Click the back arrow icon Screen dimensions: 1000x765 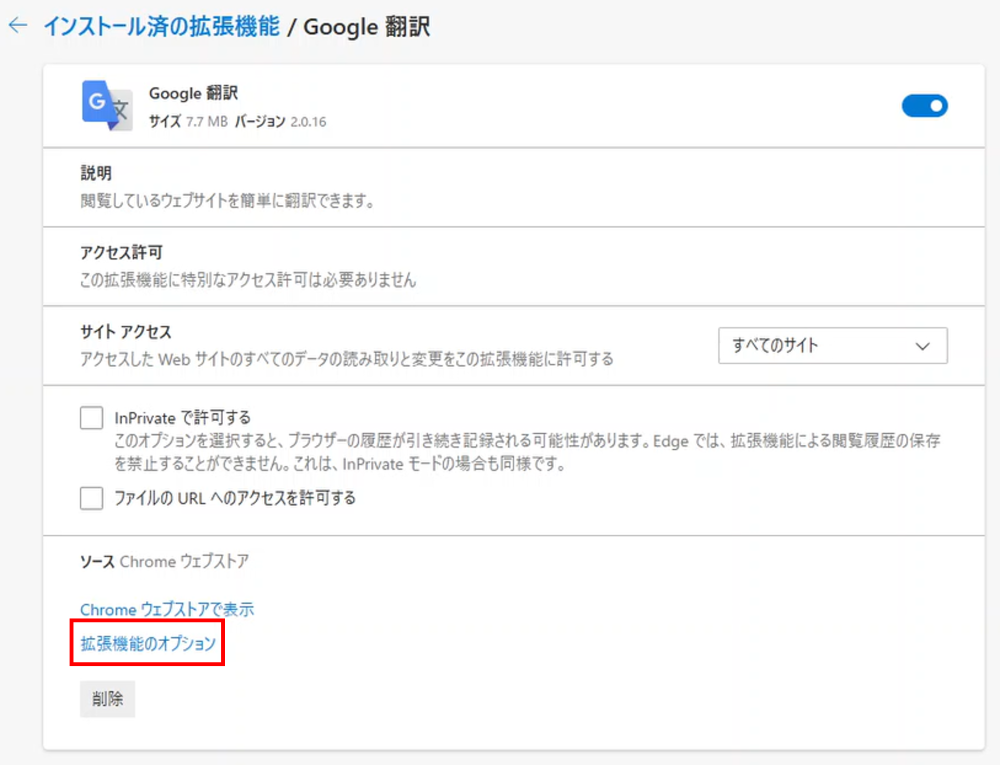(17, 26)
